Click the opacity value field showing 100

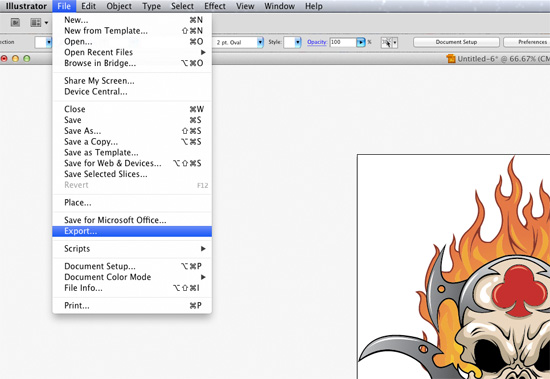[x=343, y=42]
